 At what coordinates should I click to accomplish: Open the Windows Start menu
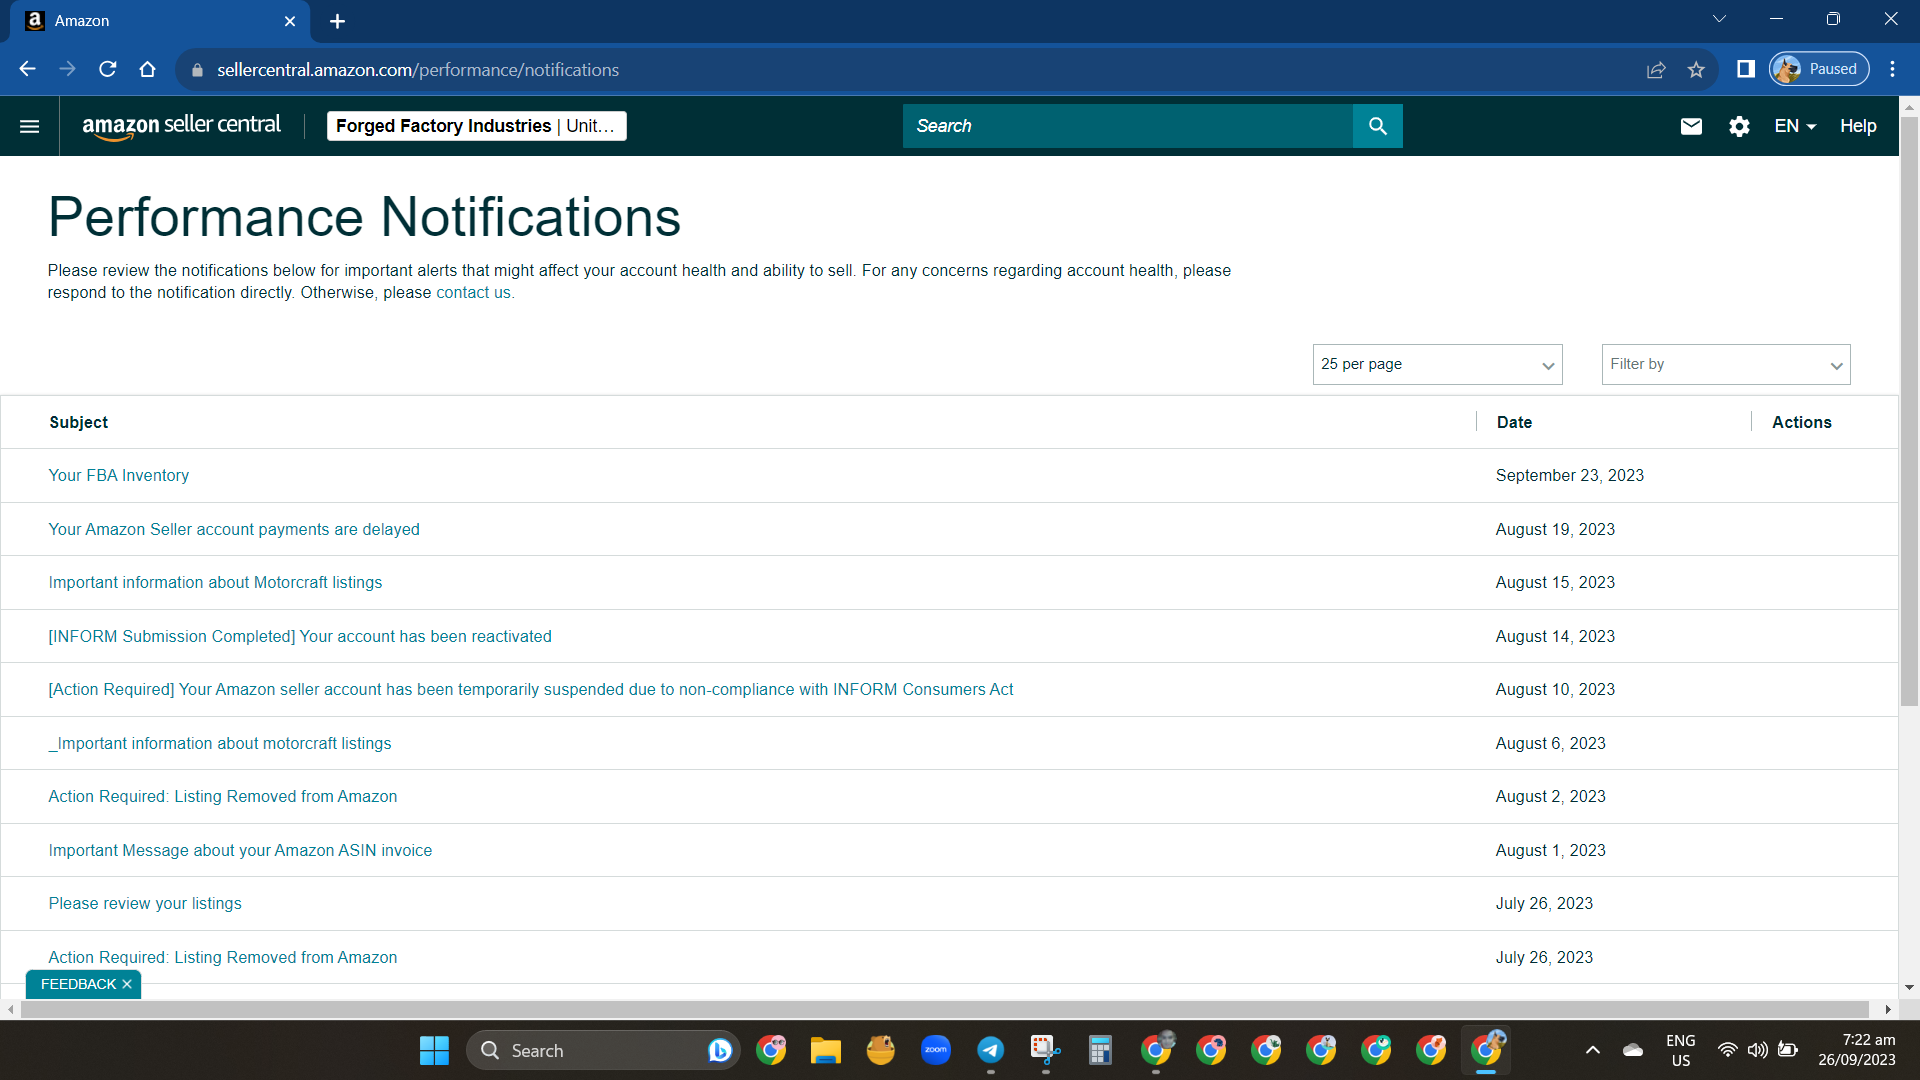coord(434,1050)
